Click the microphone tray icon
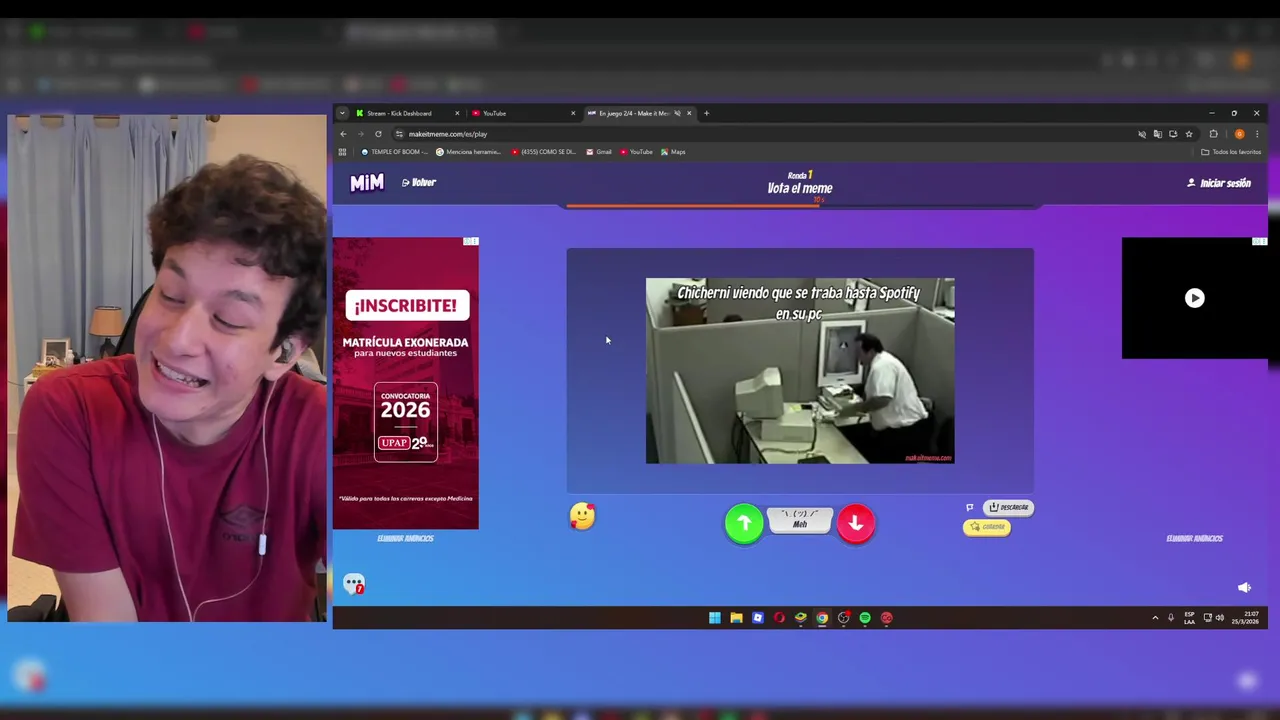Image resolution: width=1280 pixels, height=720 pixels. (x=1171, y=618)
